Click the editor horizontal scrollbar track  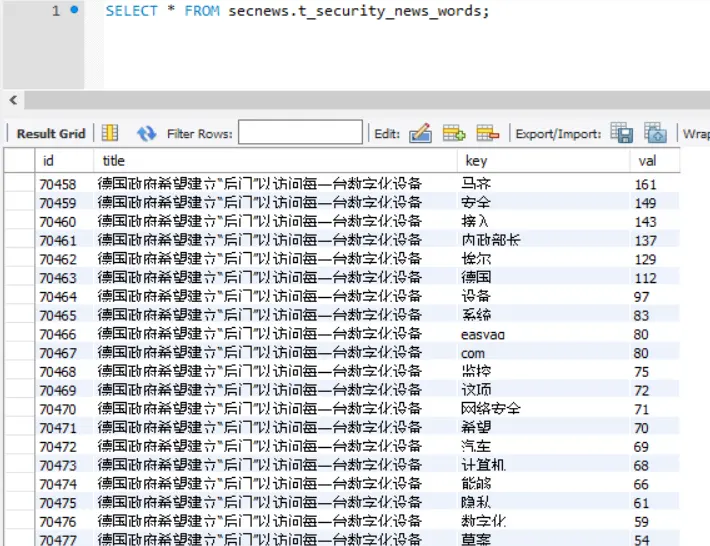(x=367, y=100)
